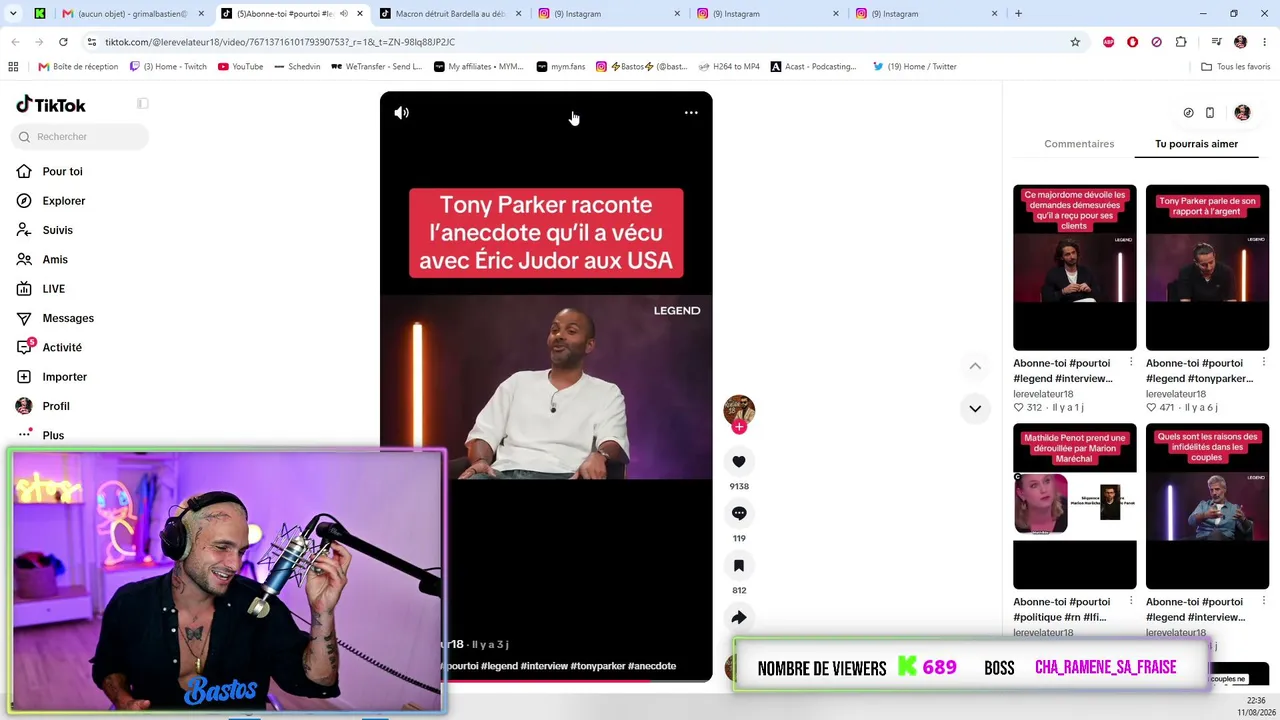Open the YouTube bookmark

pos(241,67)
